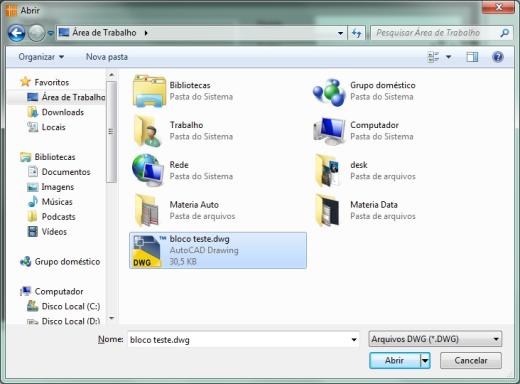This screenshot has width=520, height=384.
Task: Select Disco Local (C:) in sidebar
Action: pos(71,306)
